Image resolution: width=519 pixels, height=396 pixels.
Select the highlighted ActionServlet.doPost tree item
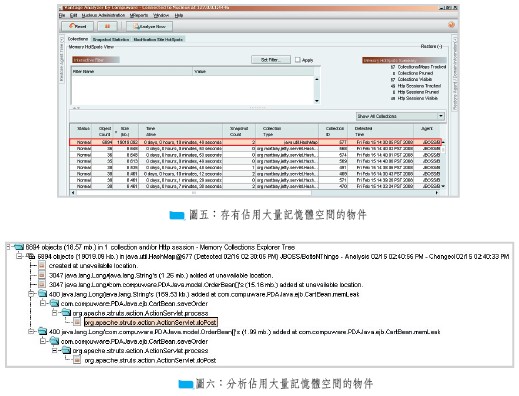[x=150, y=322]
